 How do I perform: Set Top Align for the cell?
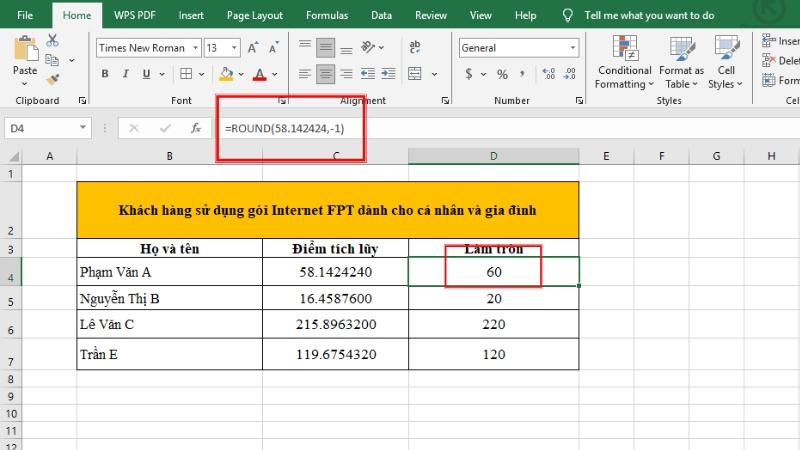tap(305, 47)
